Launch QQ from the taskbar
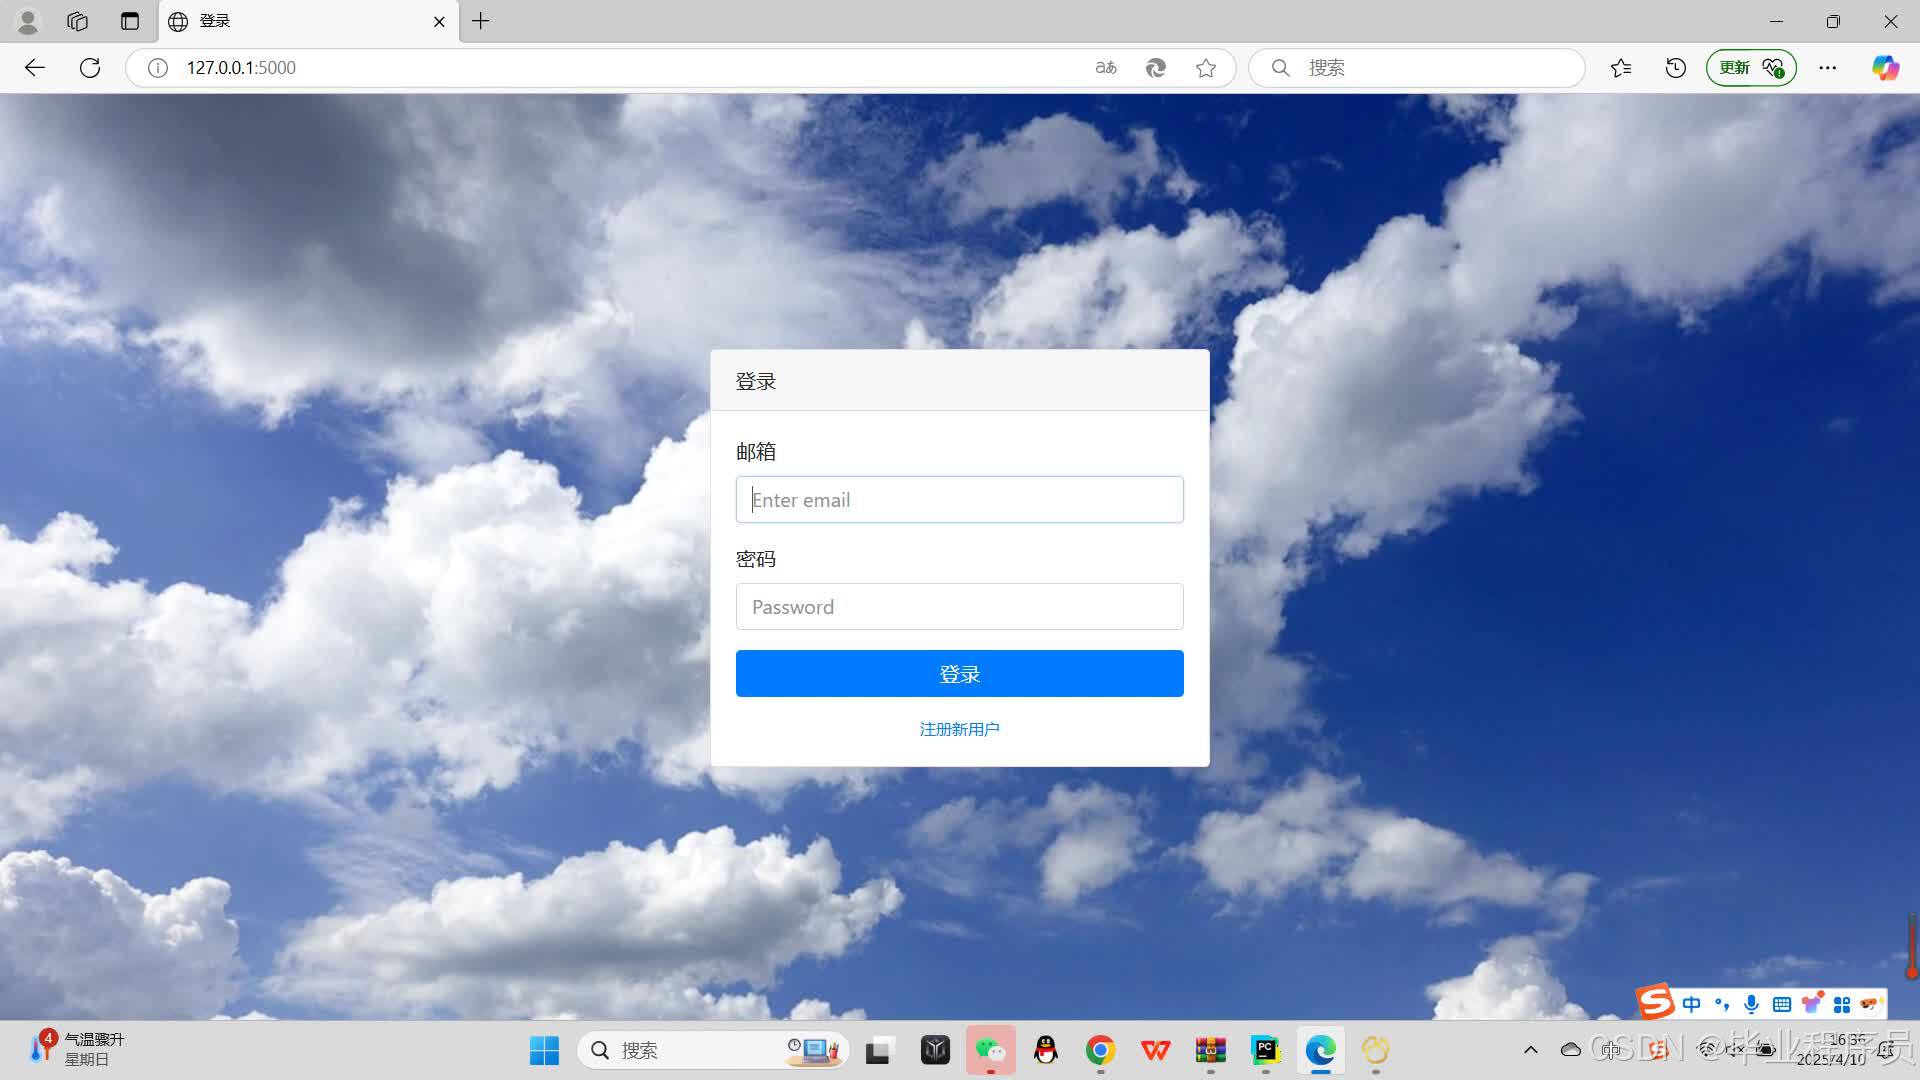The width and height of the screenshot is (1920, 1080). pyautogui.click(x=1045, y=1050)
